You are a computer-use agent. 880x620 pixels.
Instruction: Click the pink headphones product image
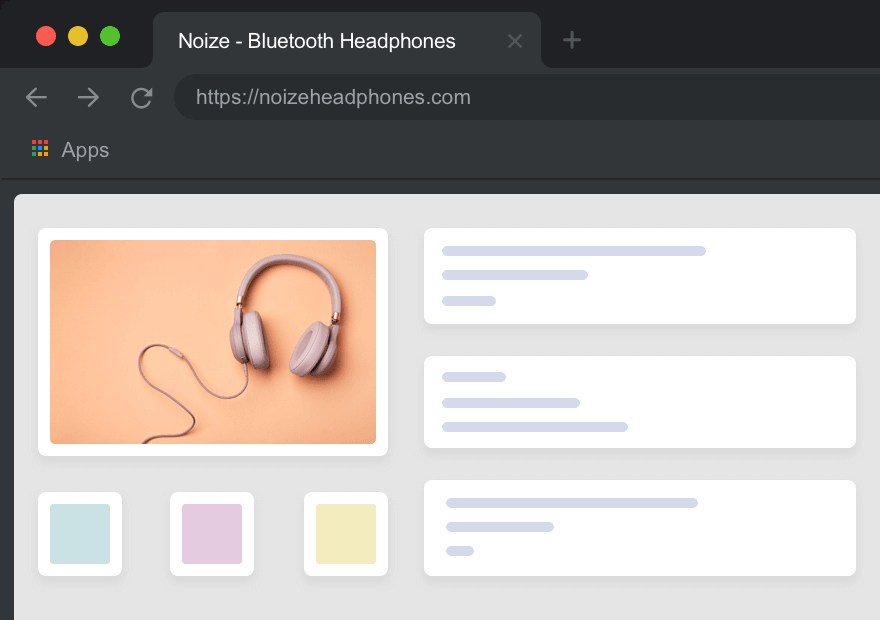(x=213, y=342)
